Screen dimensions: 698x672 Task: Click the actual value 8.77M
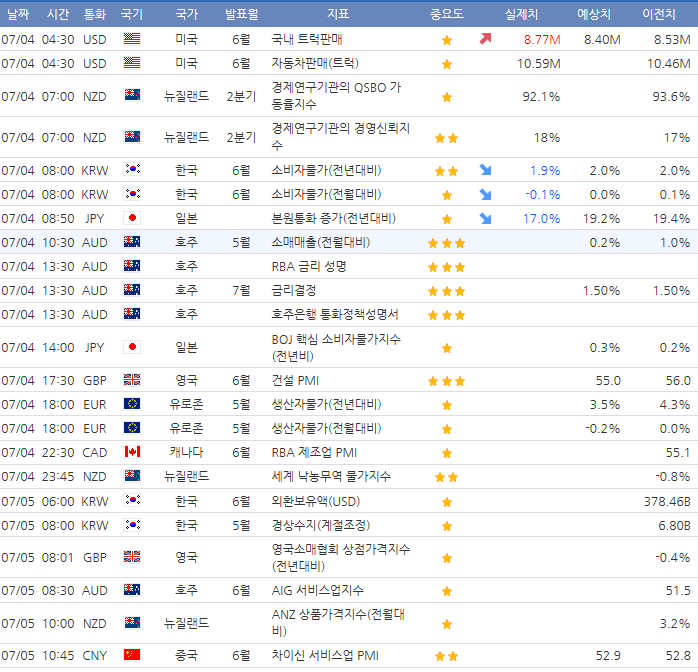pyautogui.click(x=542, y=40)
